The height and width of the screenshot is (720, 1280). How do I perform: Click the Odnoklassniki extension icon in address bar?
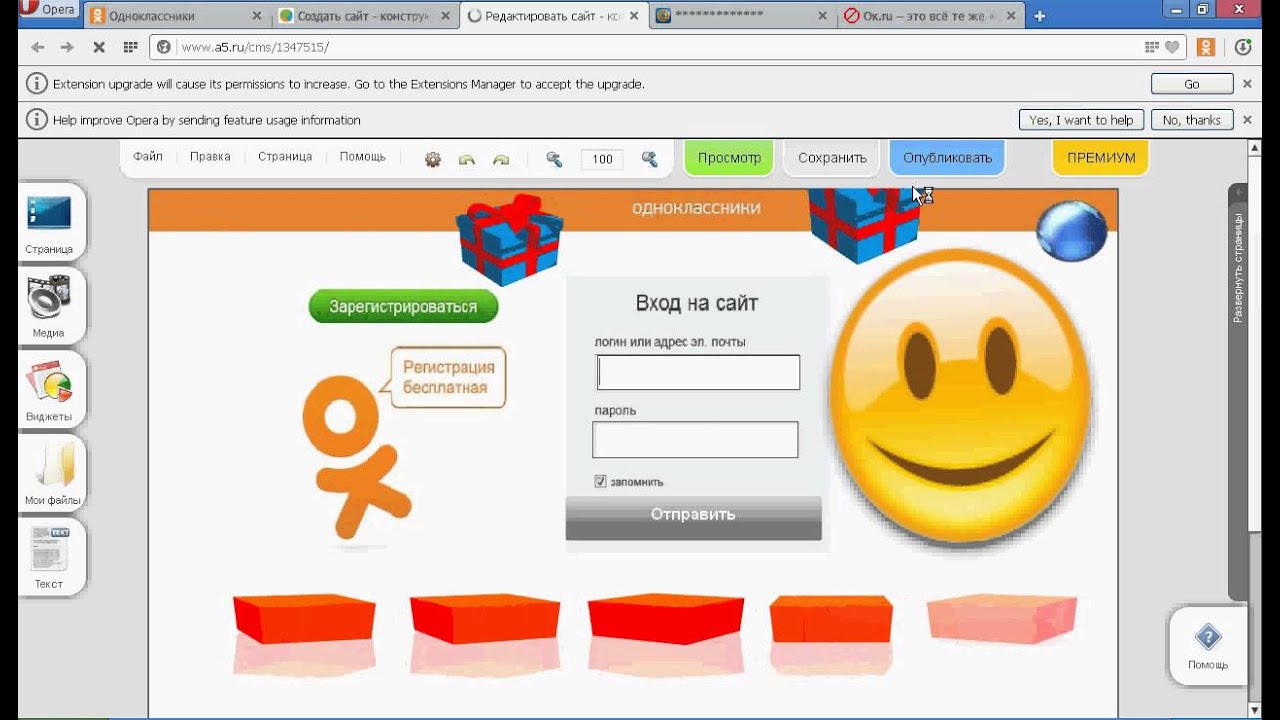1206,47
